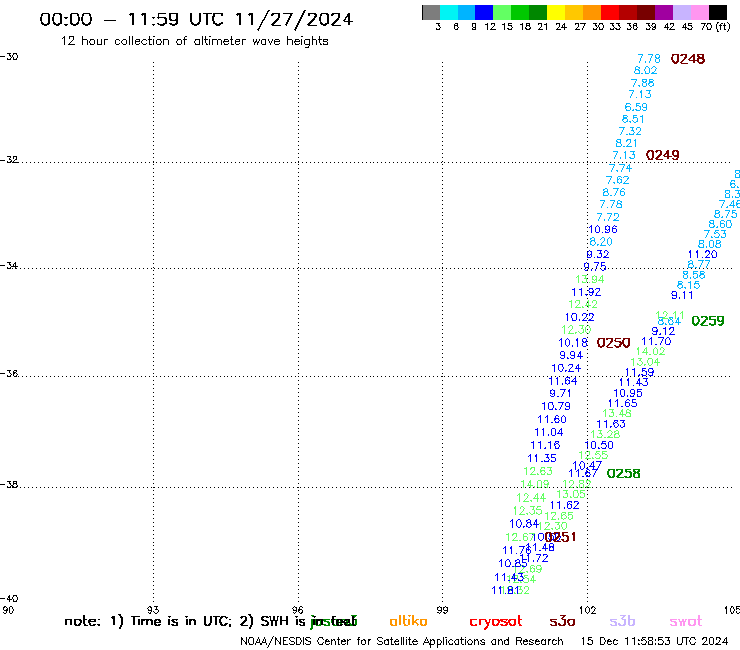
Task: Click wave height value 10.96
Action: pyautogui.click(x=603, y=229)
